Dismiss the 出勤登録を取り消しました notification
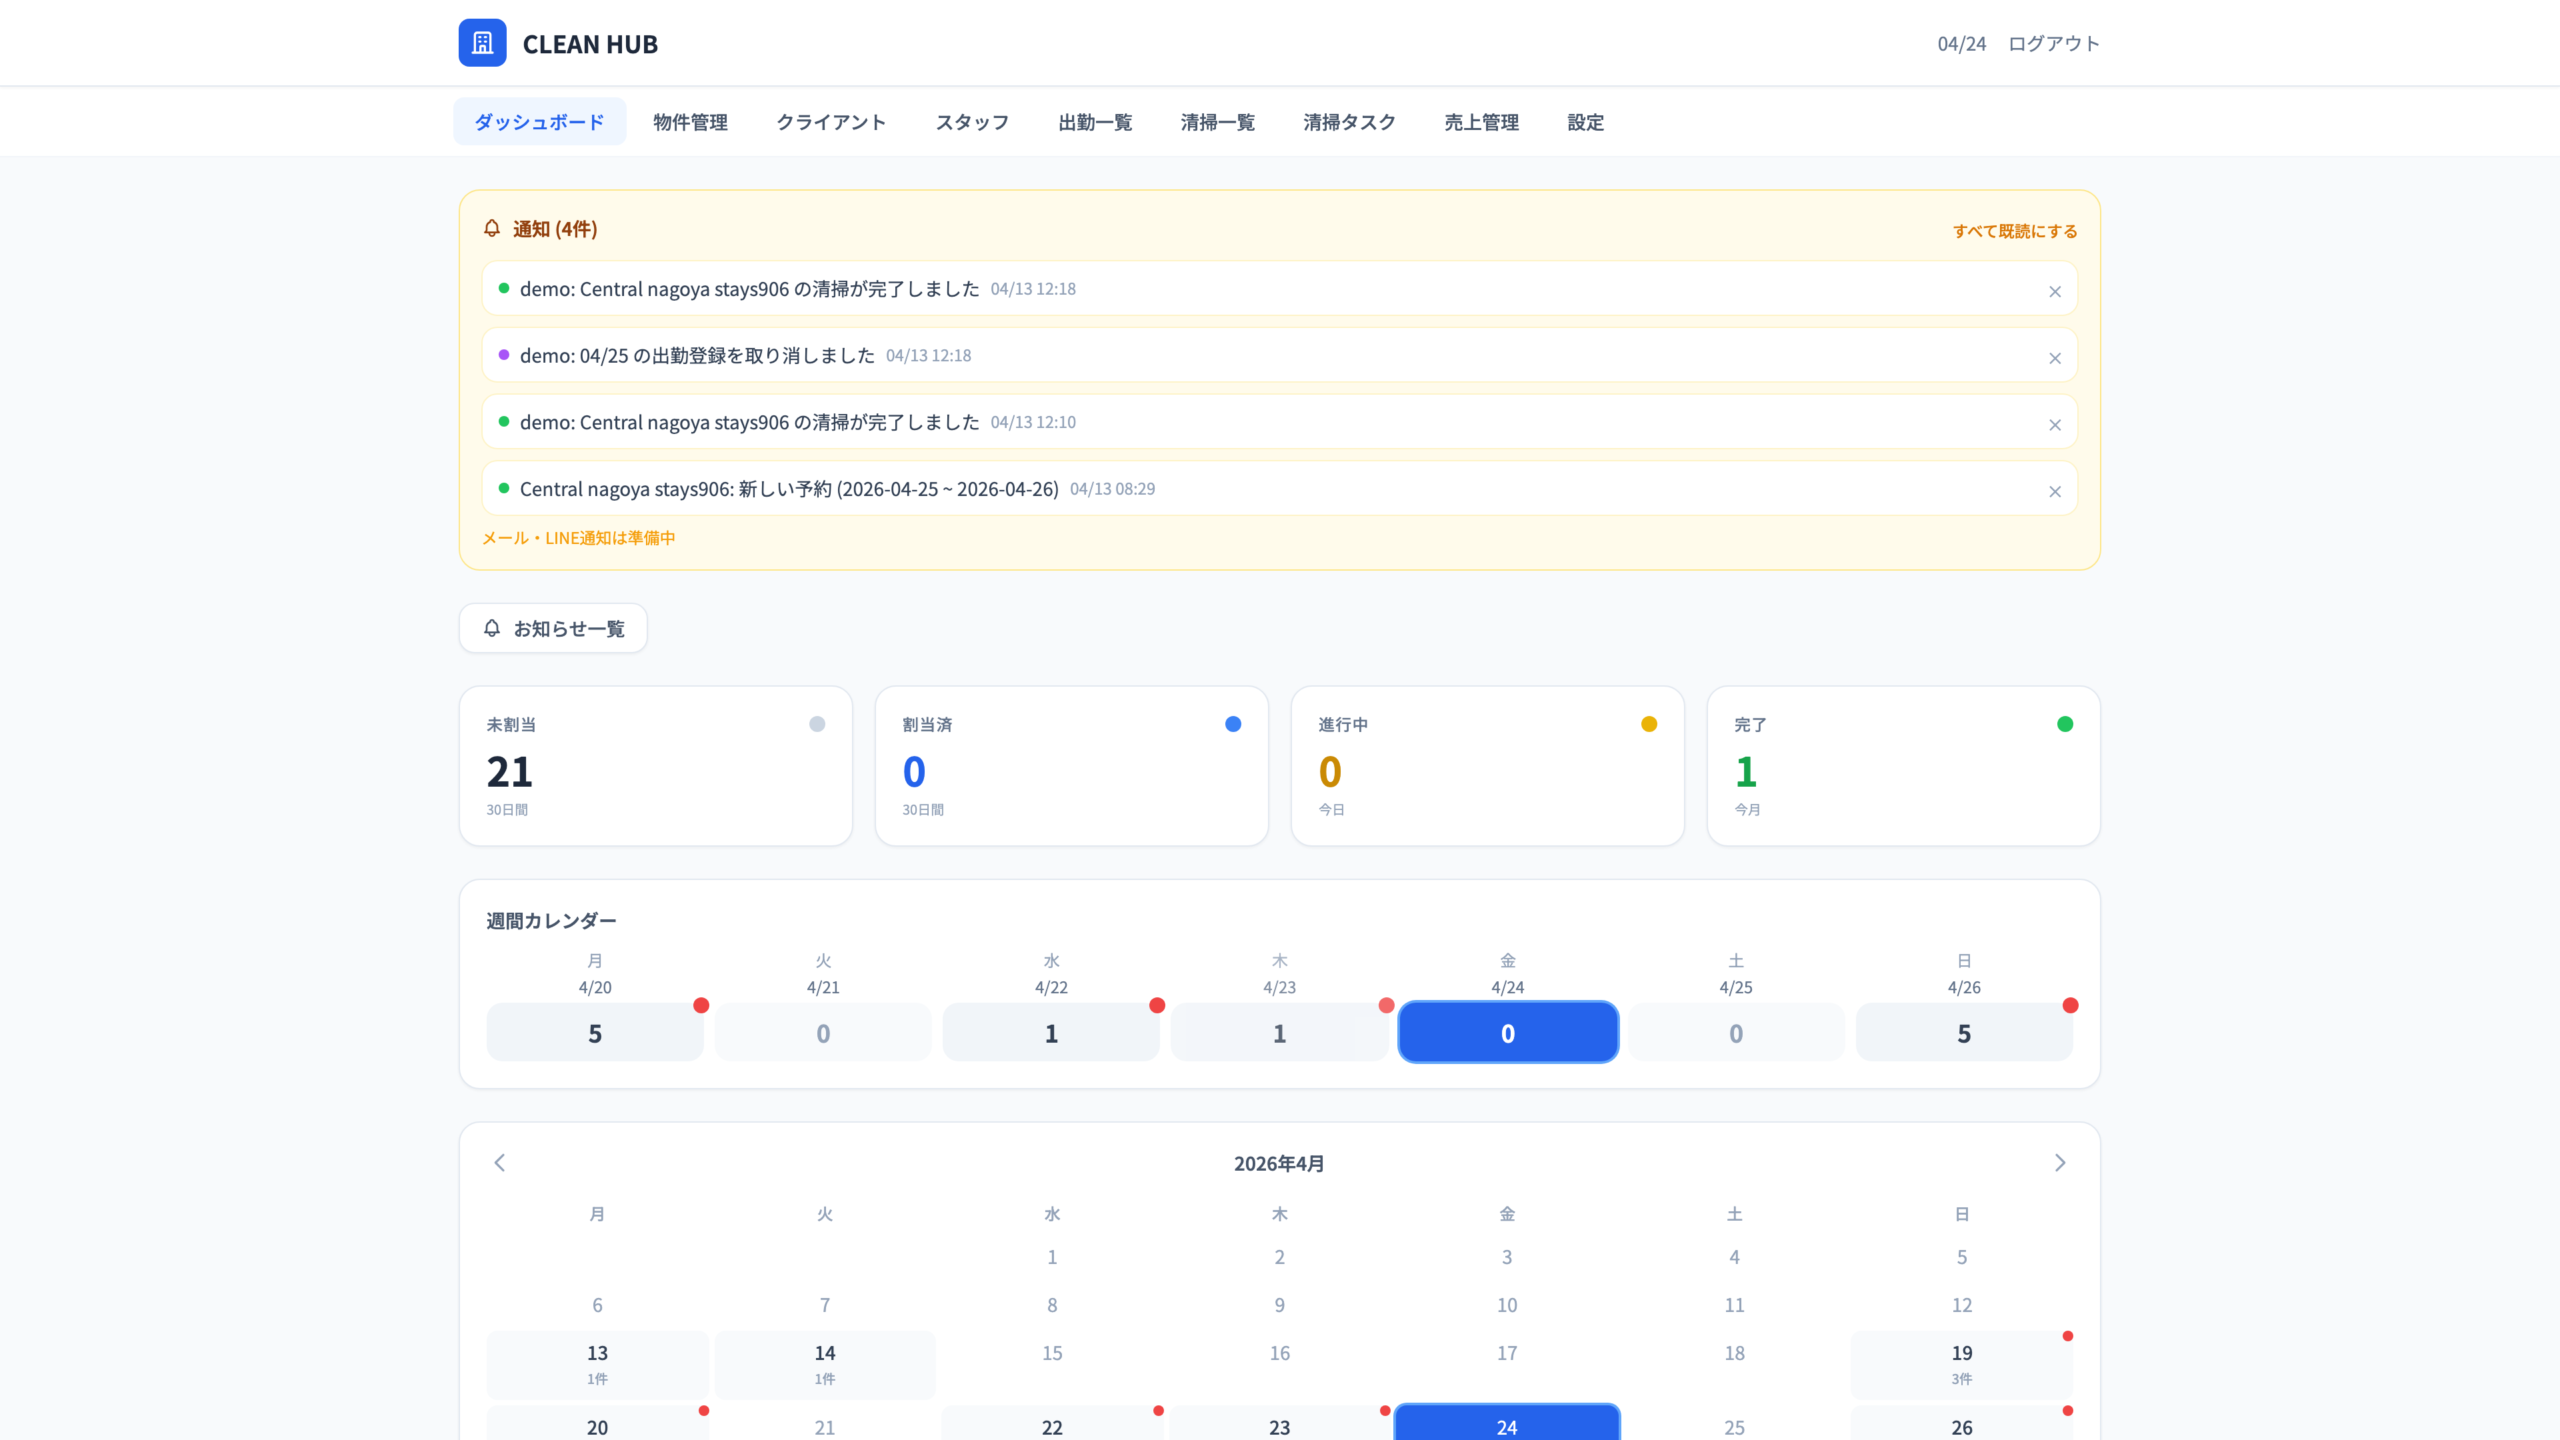Image resolution: width=2560 pixels, height=1440 pixels. point(2055,358)
